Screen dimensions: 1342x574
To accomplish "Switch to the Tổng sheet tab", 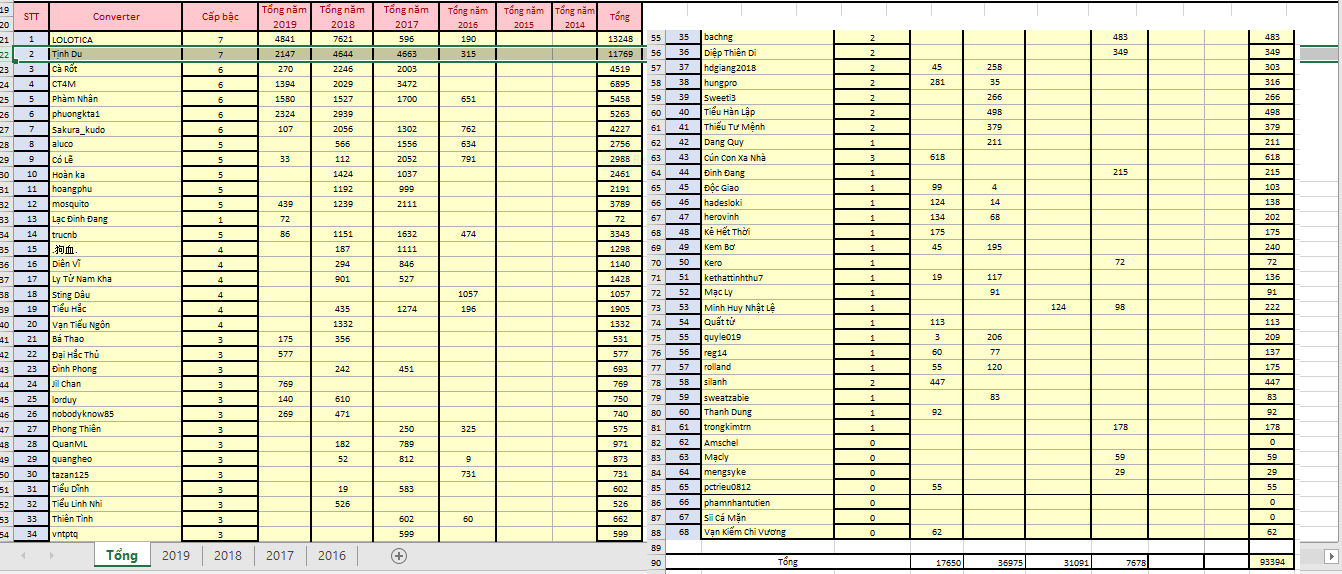I will [122, 556].
